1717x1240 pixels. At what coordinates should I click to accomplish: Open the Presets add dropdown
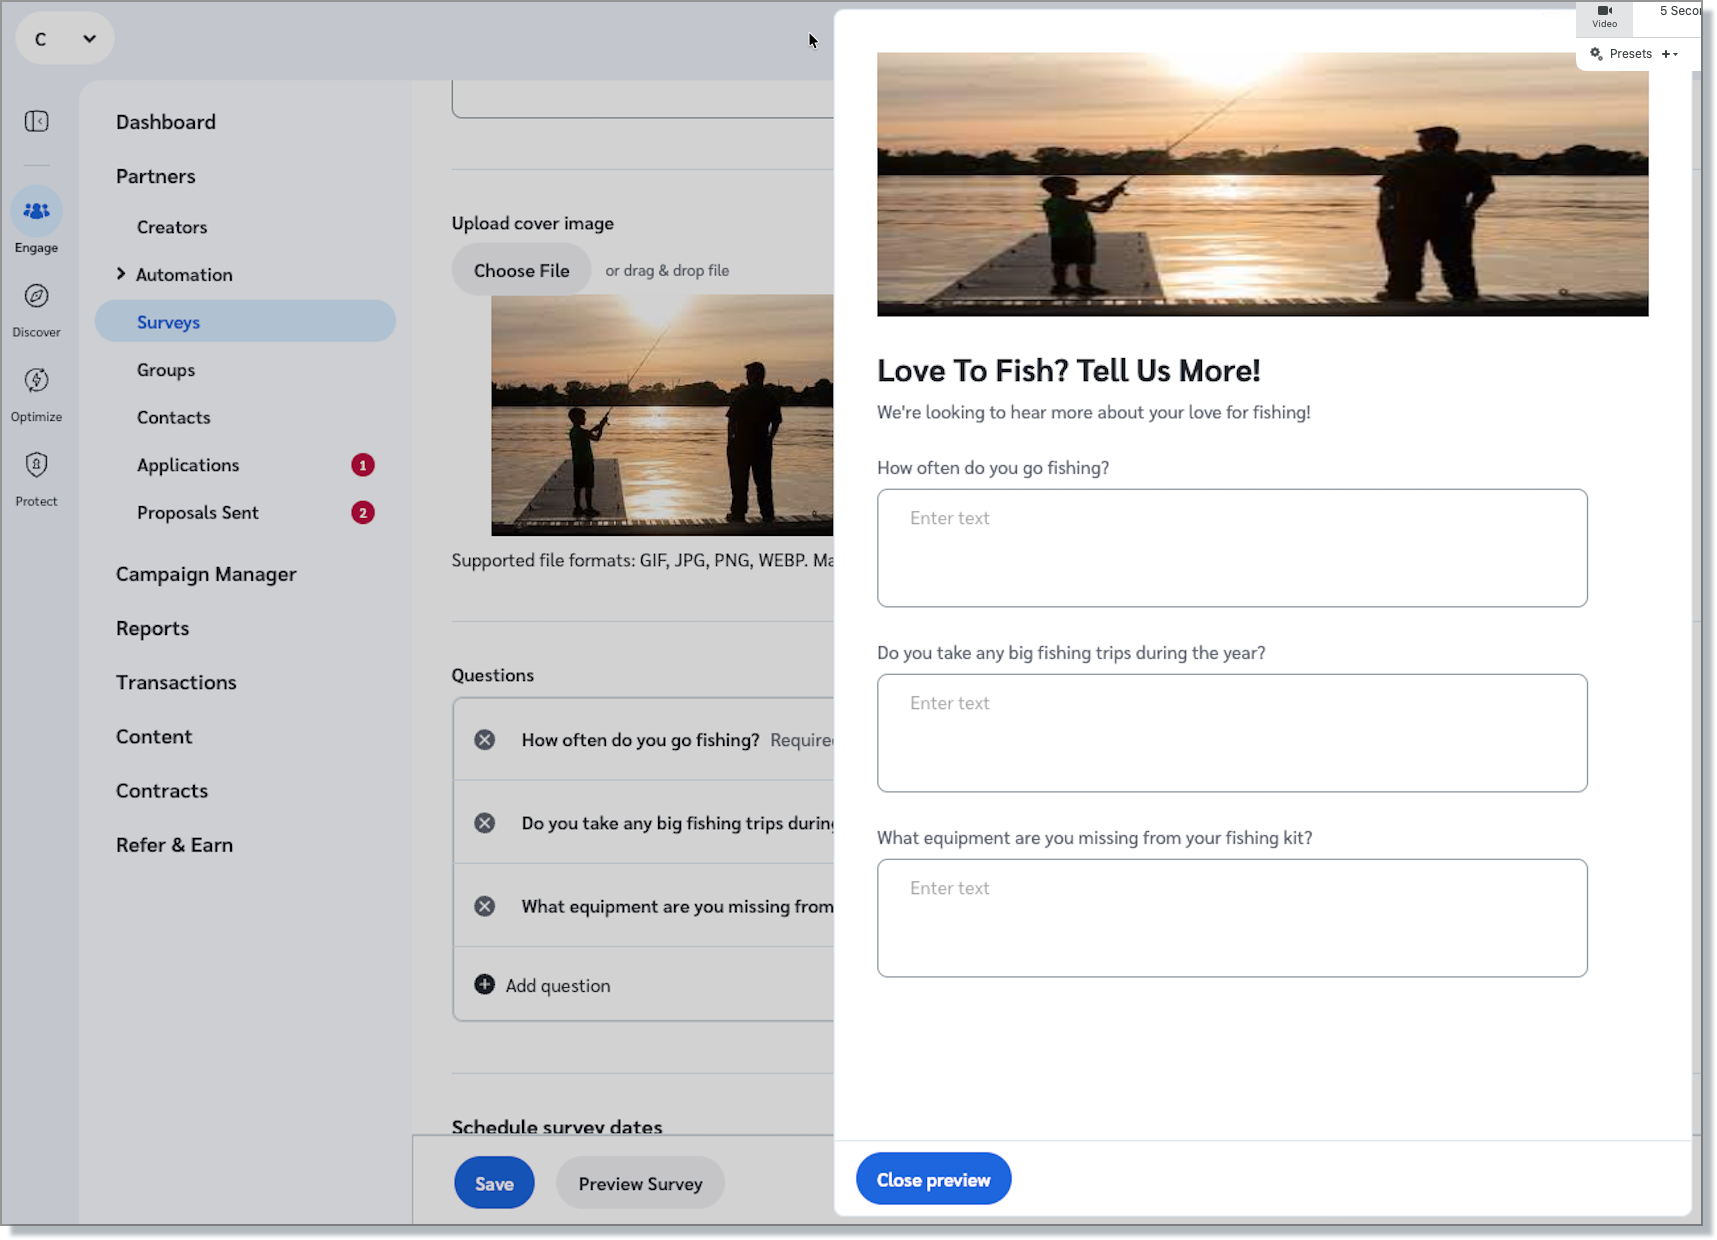(x=1669, y=54)
